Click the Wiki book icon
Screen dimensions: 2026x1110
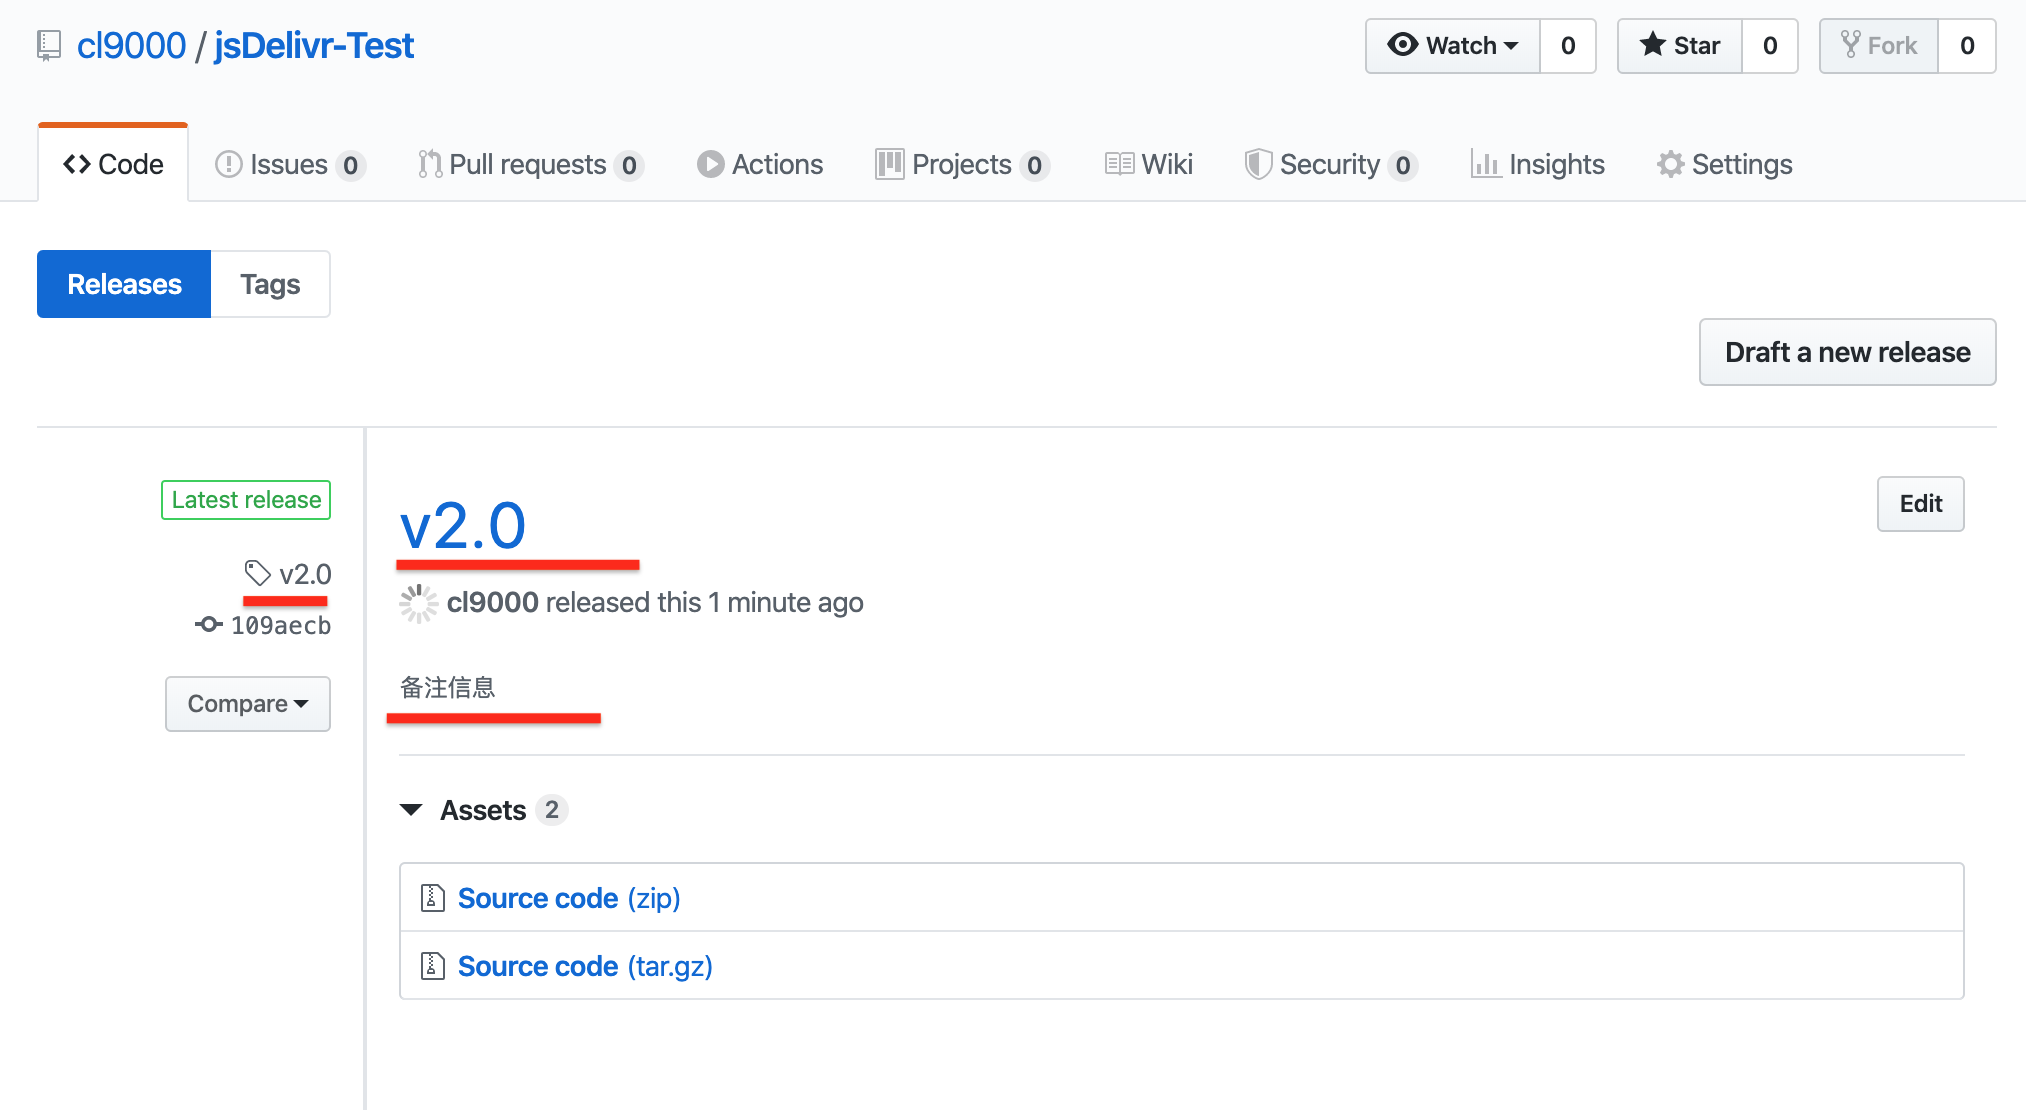pyautogui.click(x=1119, y=164)
